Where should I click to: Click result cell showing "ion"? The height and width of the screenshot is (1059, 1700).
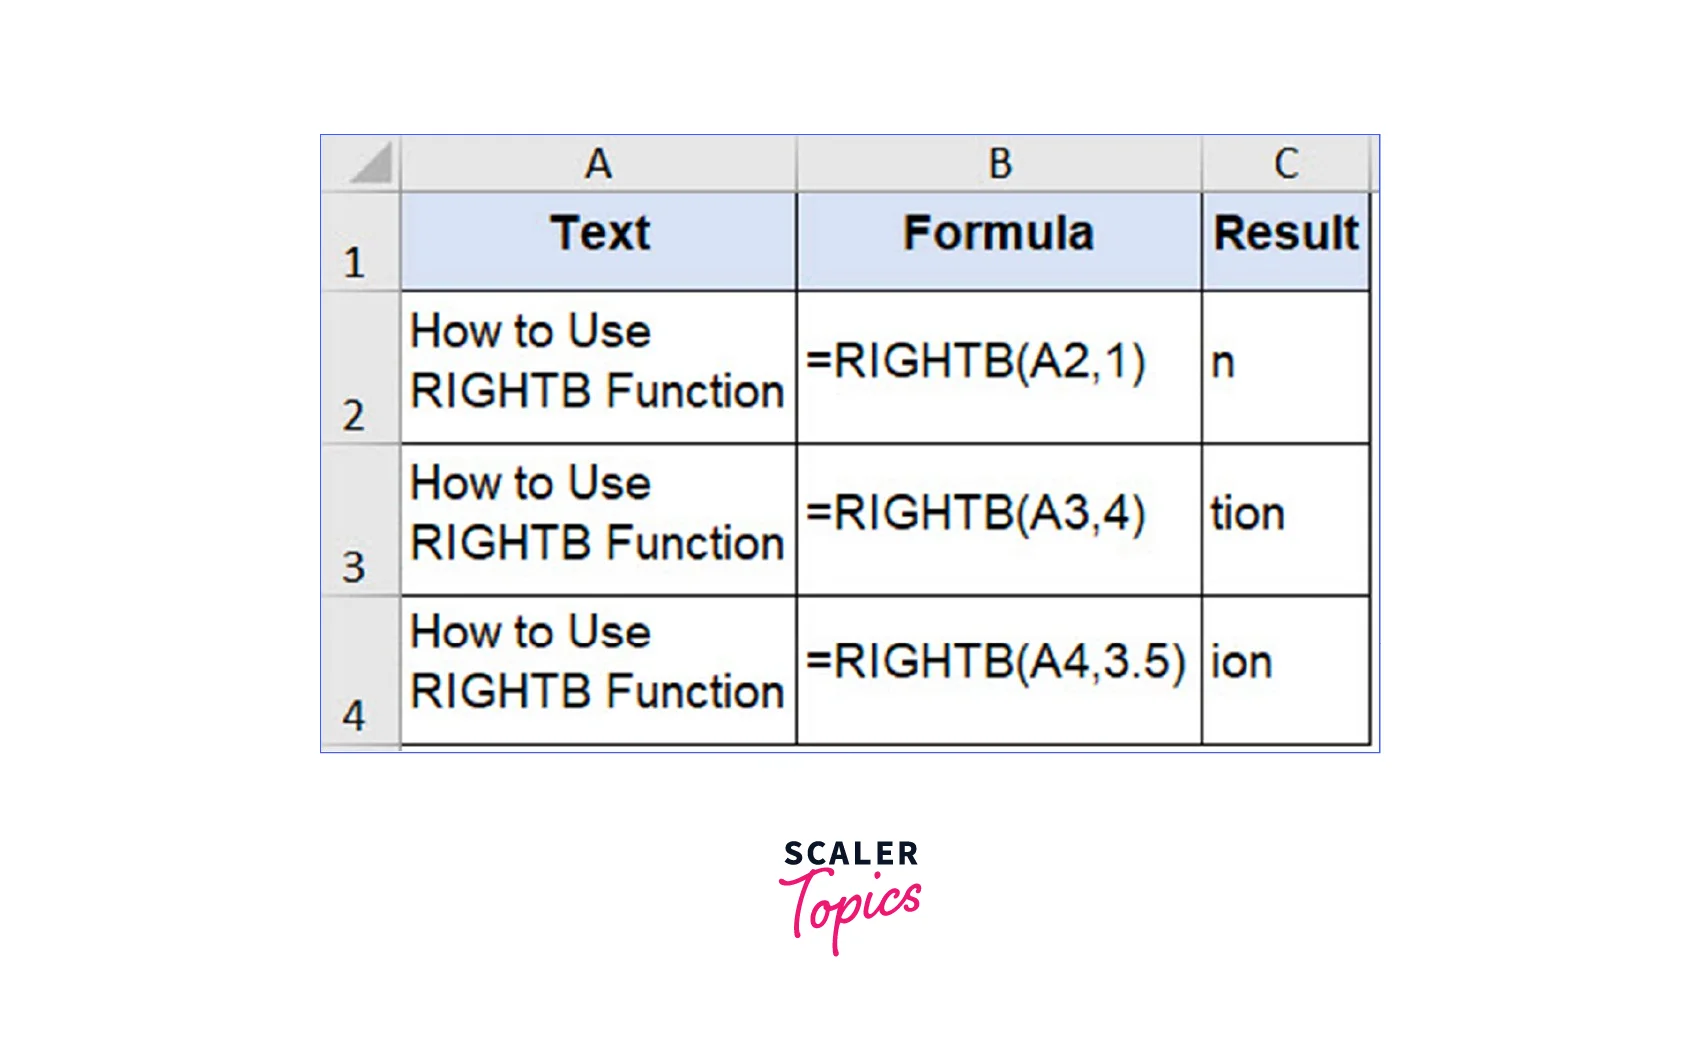tap(1286, 670)
